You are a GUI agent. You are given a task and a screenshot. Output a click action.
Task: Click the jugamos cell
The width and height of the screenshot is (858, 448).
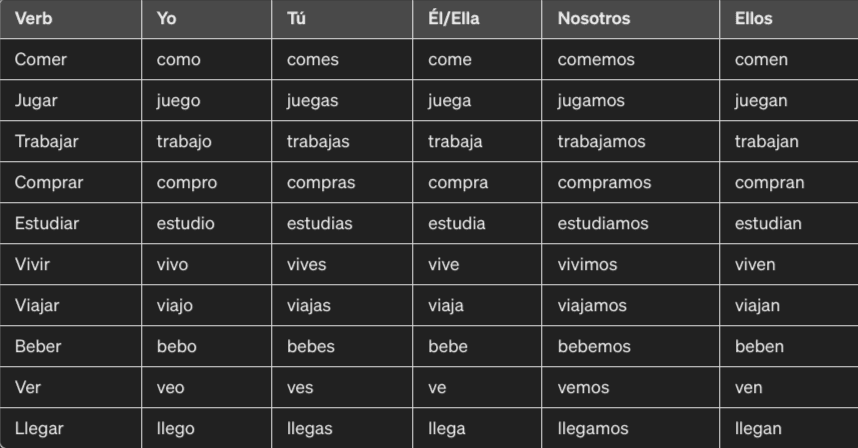pos(591,101)
